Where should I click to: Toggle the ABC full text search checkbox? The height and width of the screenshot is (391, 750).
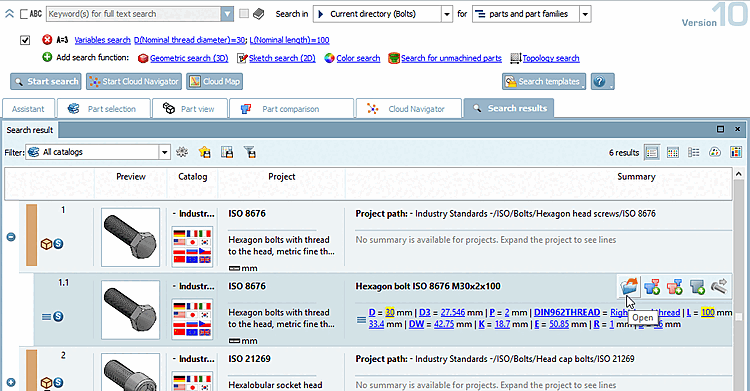pyautogui.click(x=24, y=14)
